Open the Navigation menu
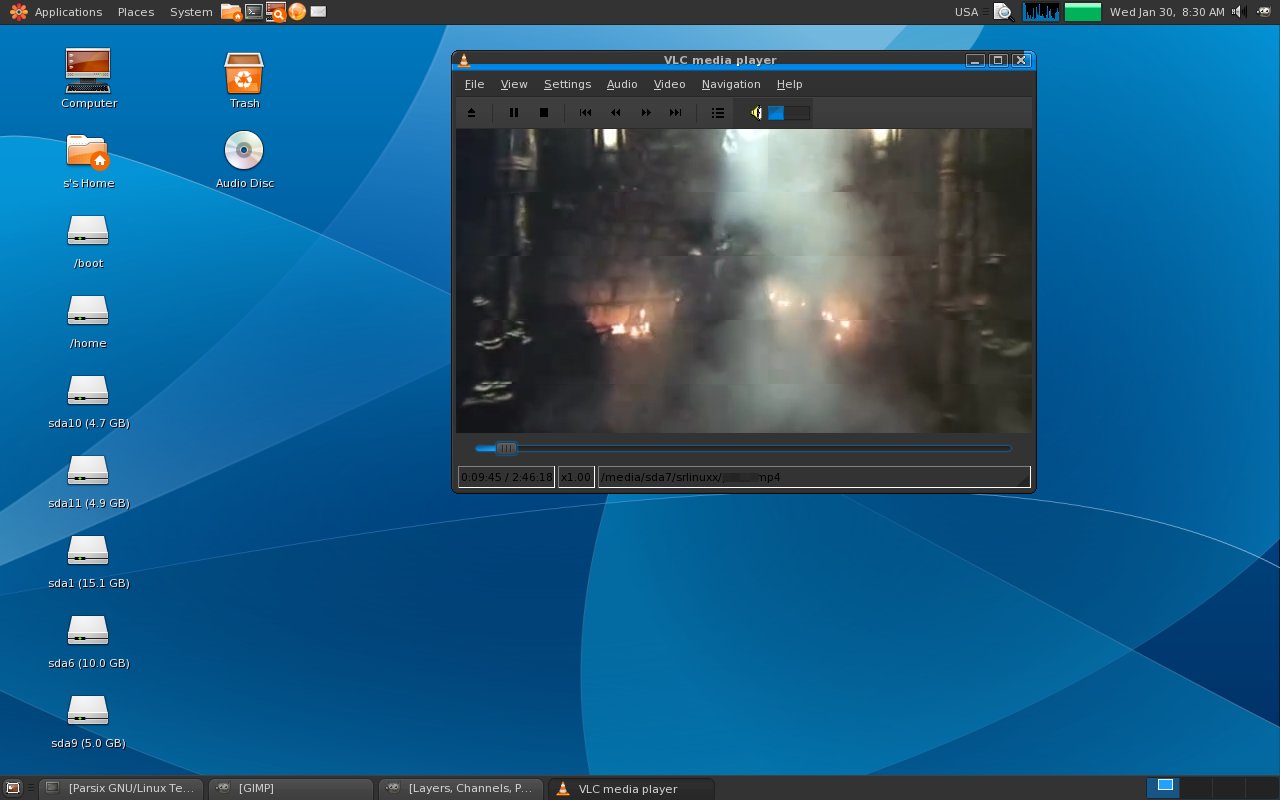Image resolution: width=1280 pixels, height=800 pixels. tap(731, 84)
